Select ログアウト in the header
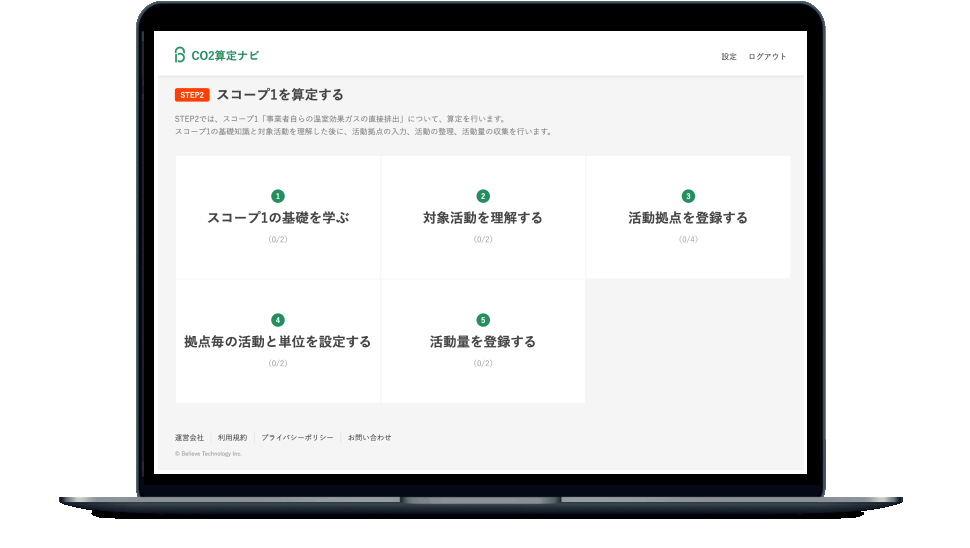This screenshot has height=548, width=970. point(767,57)
